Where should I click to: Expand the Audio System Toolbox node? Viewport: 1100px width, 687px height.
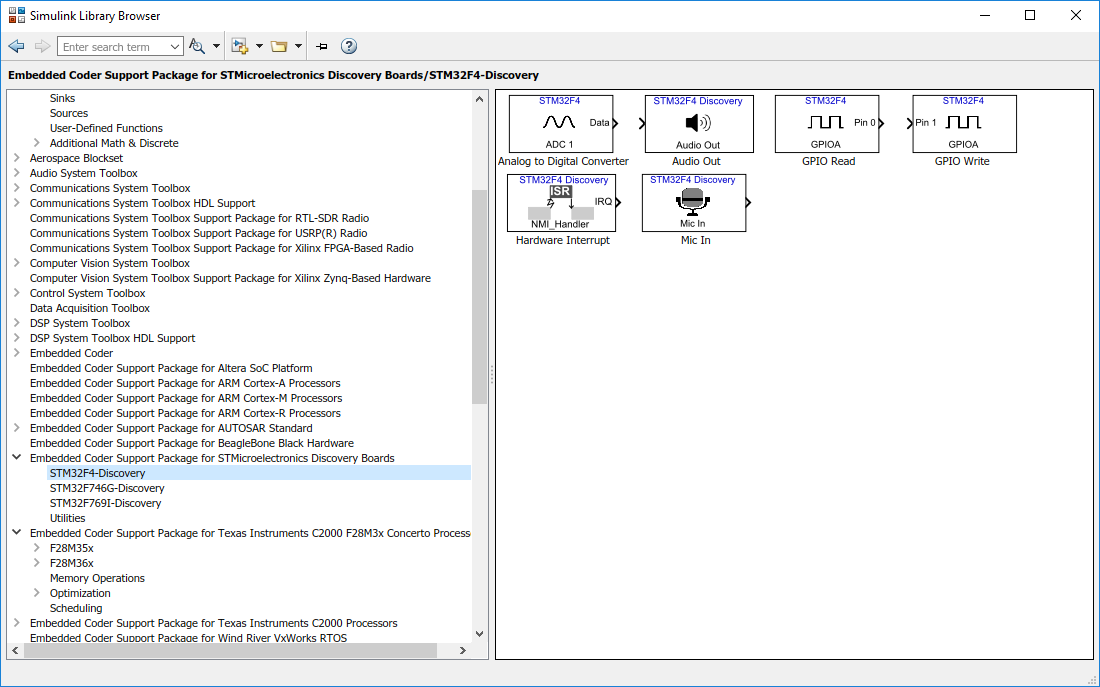(x=17, y=173)
